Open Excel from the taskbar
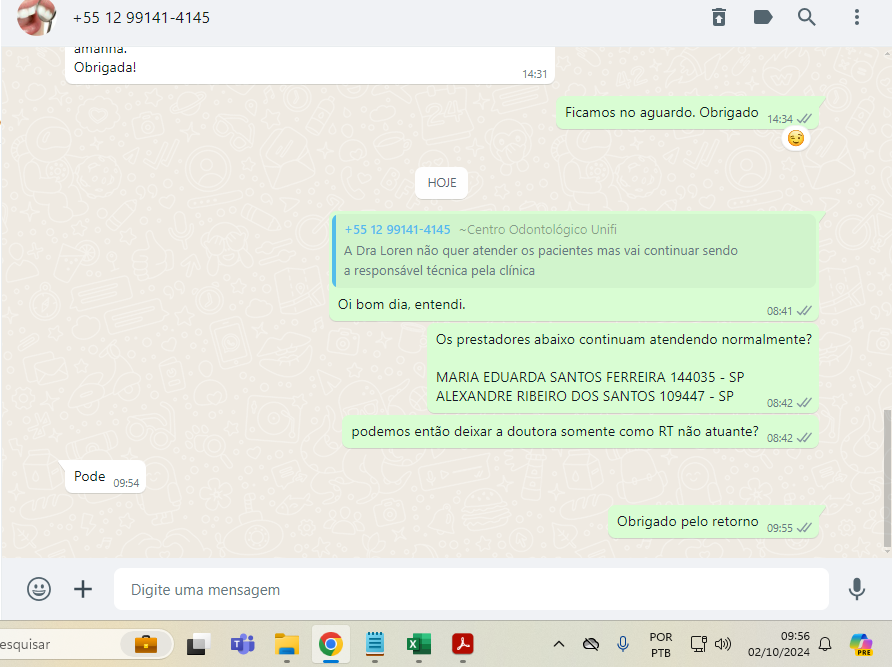The width and height of the screenshot is (892, 667). click(x=418, y=644)
